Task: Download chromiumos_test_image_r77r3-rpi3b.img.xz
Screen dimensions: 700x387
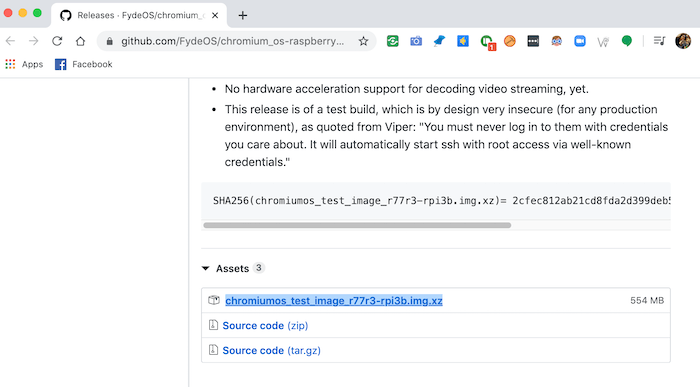Action: coord(334,300)
